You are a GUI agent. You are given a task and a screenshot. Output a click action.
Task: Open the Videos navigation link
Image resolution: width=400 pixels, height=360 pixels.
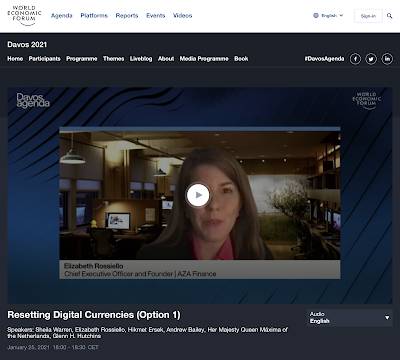point(182,15)
